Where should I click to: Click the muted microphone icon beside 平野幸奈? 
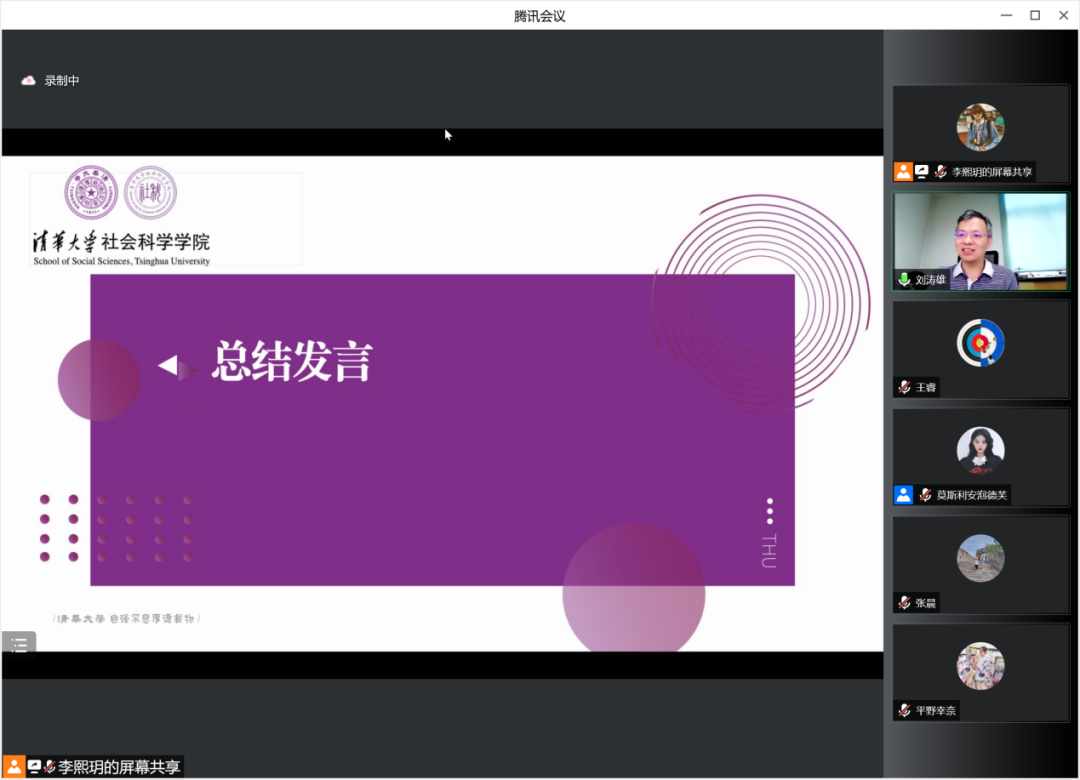pyautogui.click(x=904, y=711)
